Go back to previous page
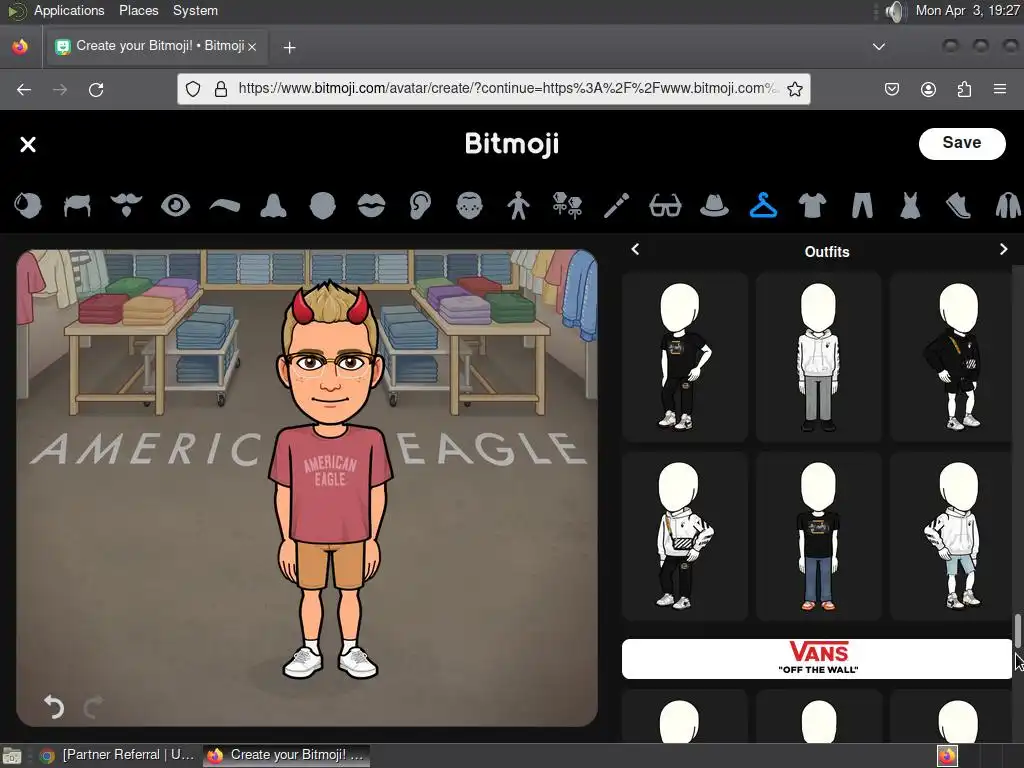 click(x=24, y=89)
